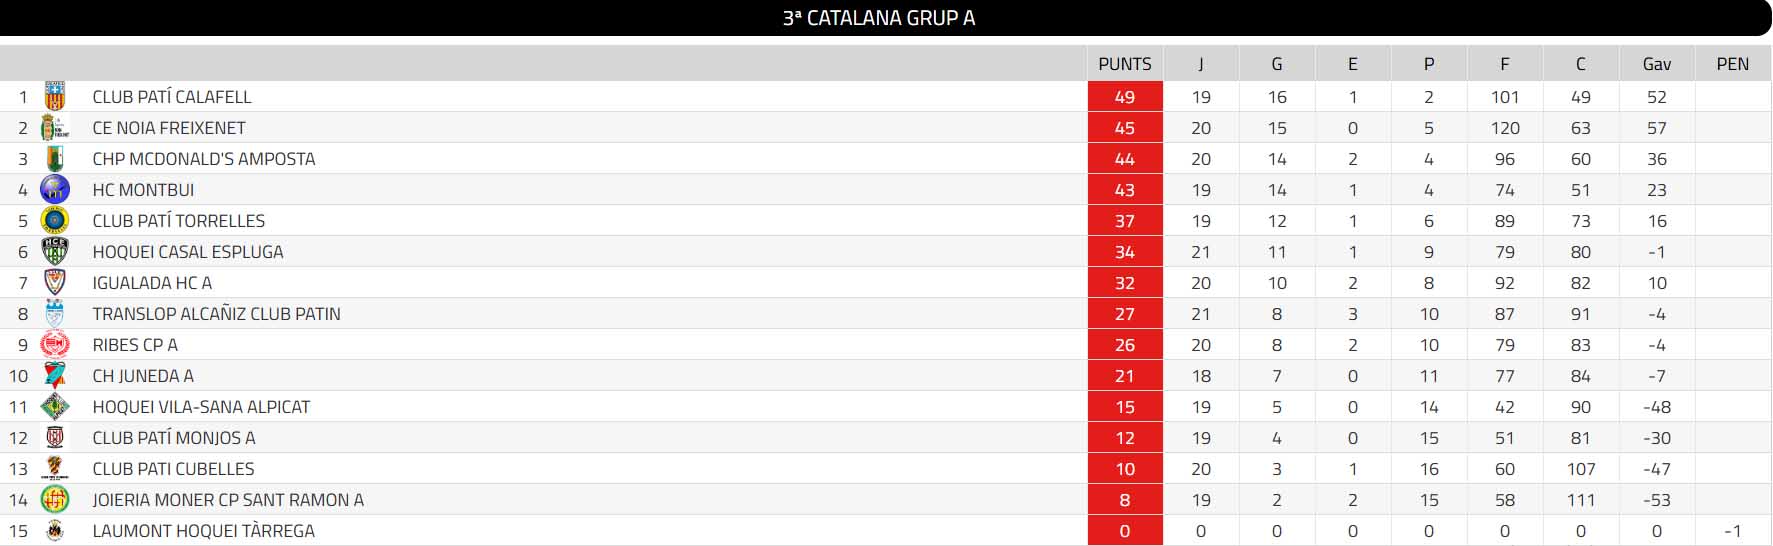Screen dimensions: 1773x546
Task: Open the Translop Alcañiz Club Patin link
Action: (216, 314)
